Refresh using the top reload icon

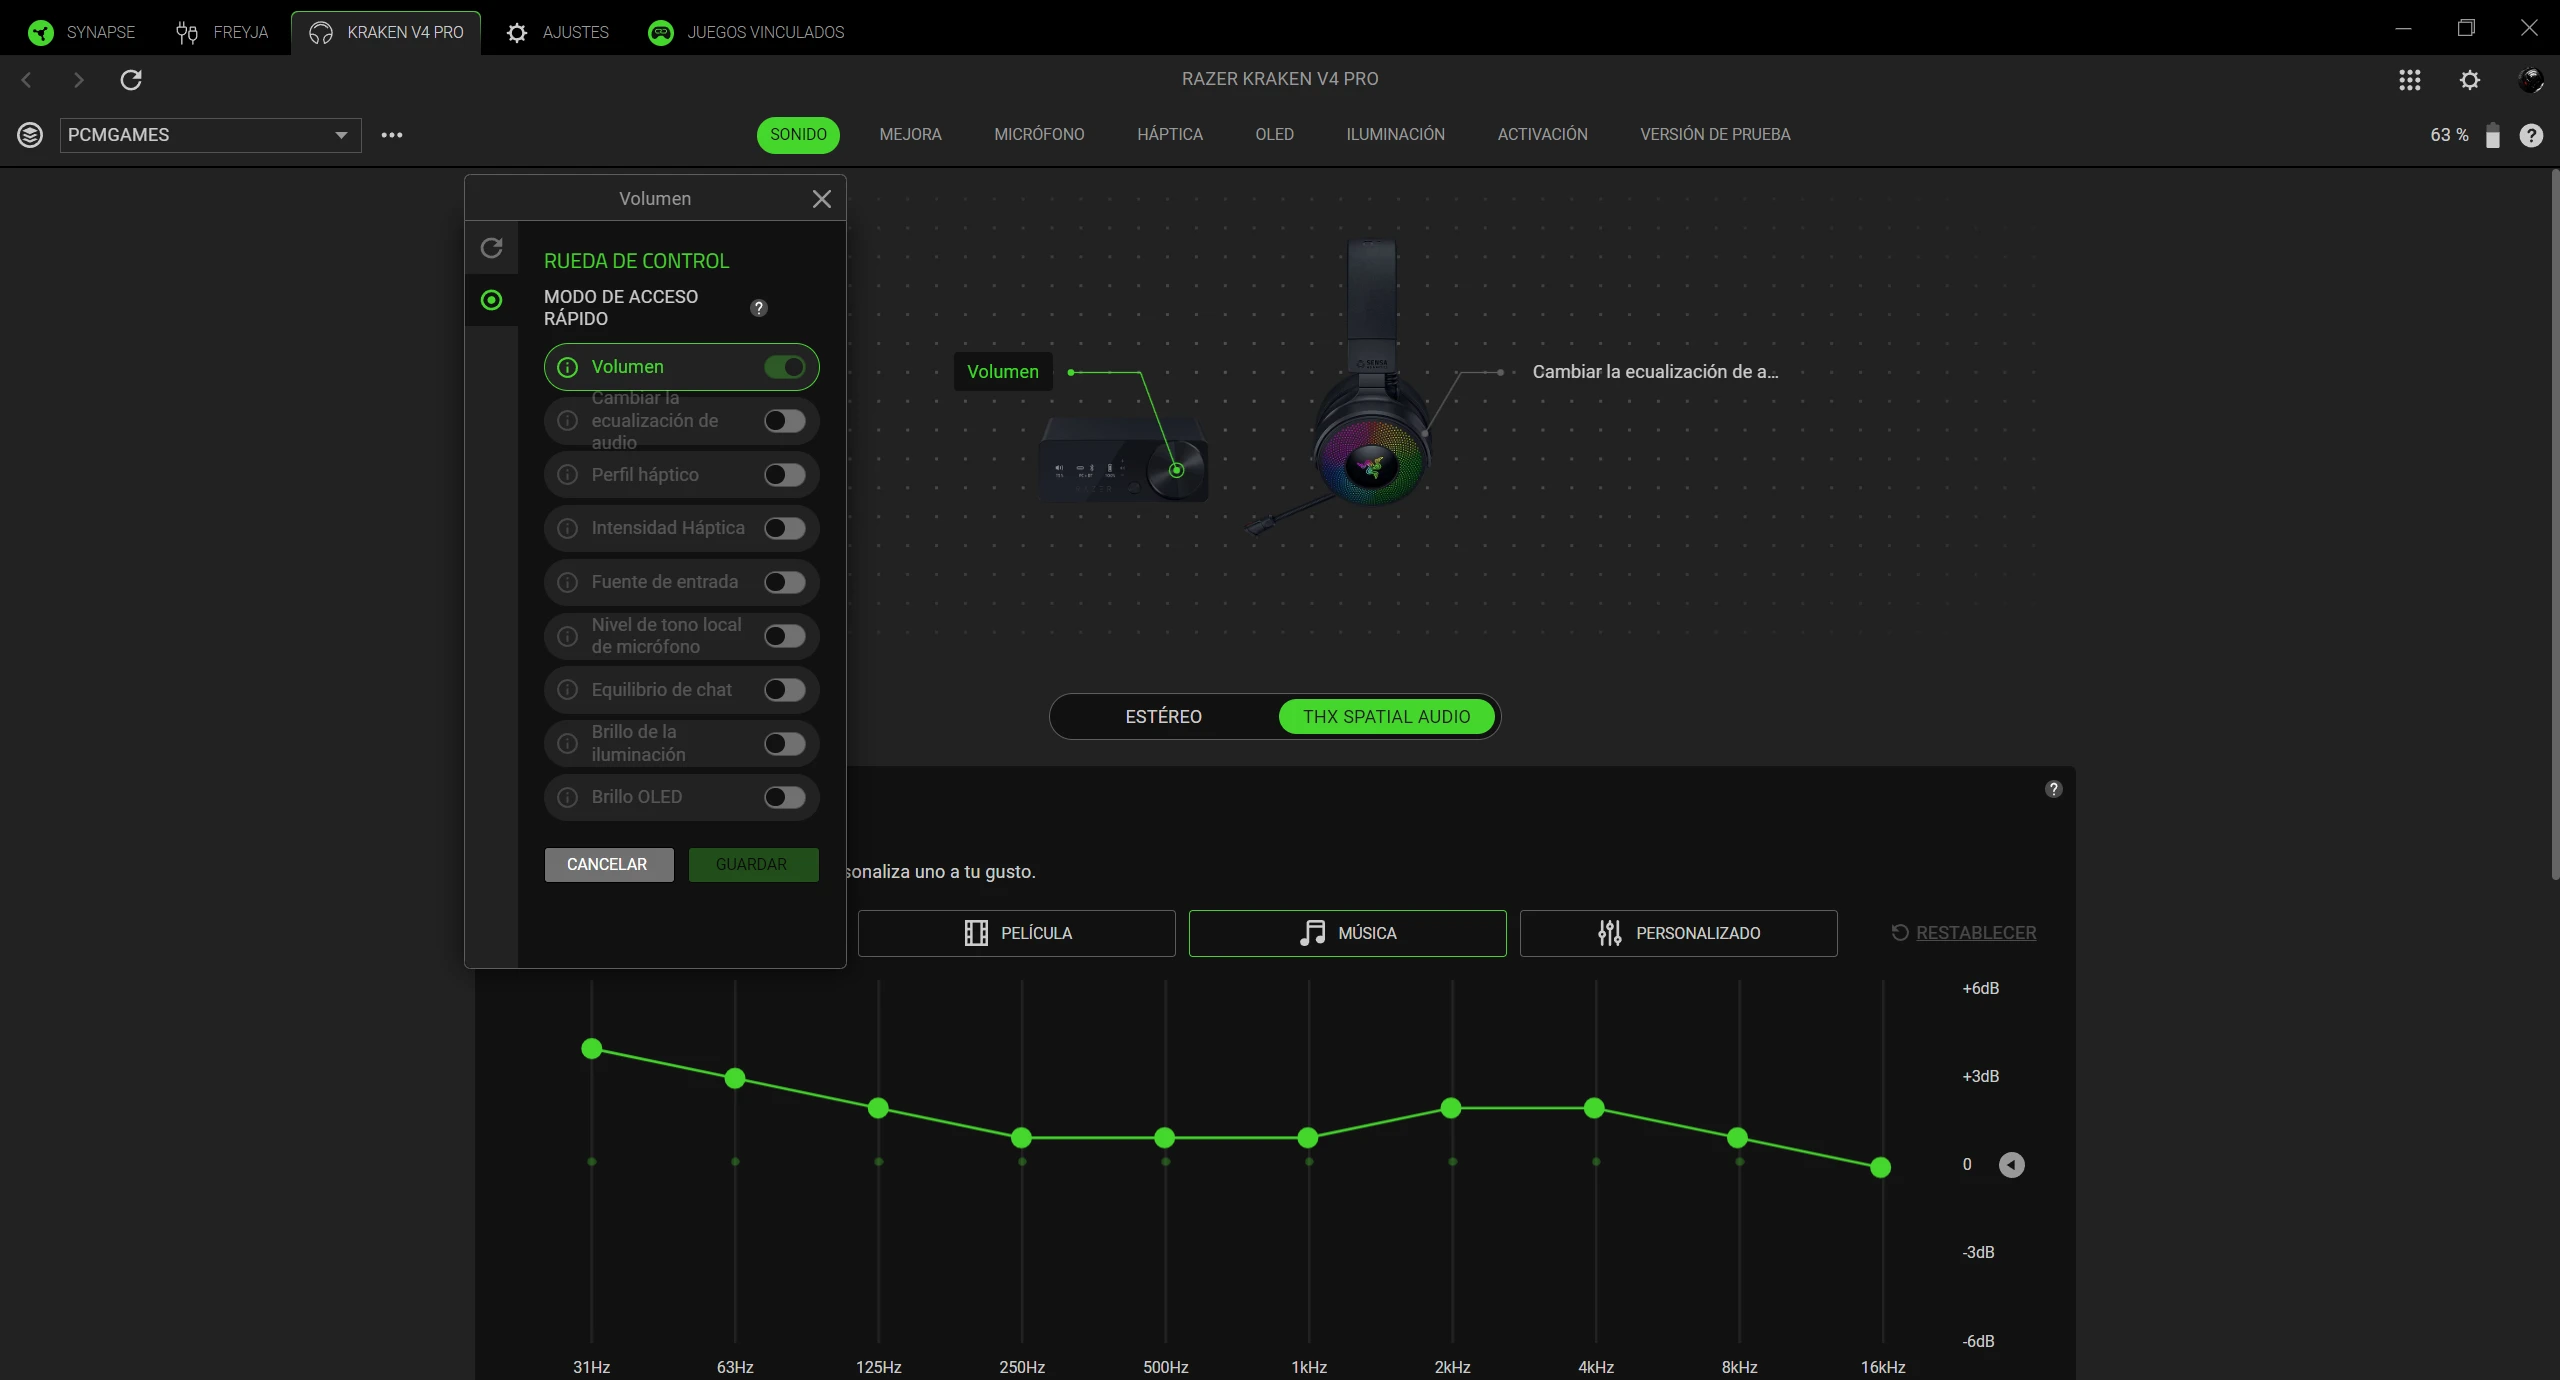coord(131,80)
